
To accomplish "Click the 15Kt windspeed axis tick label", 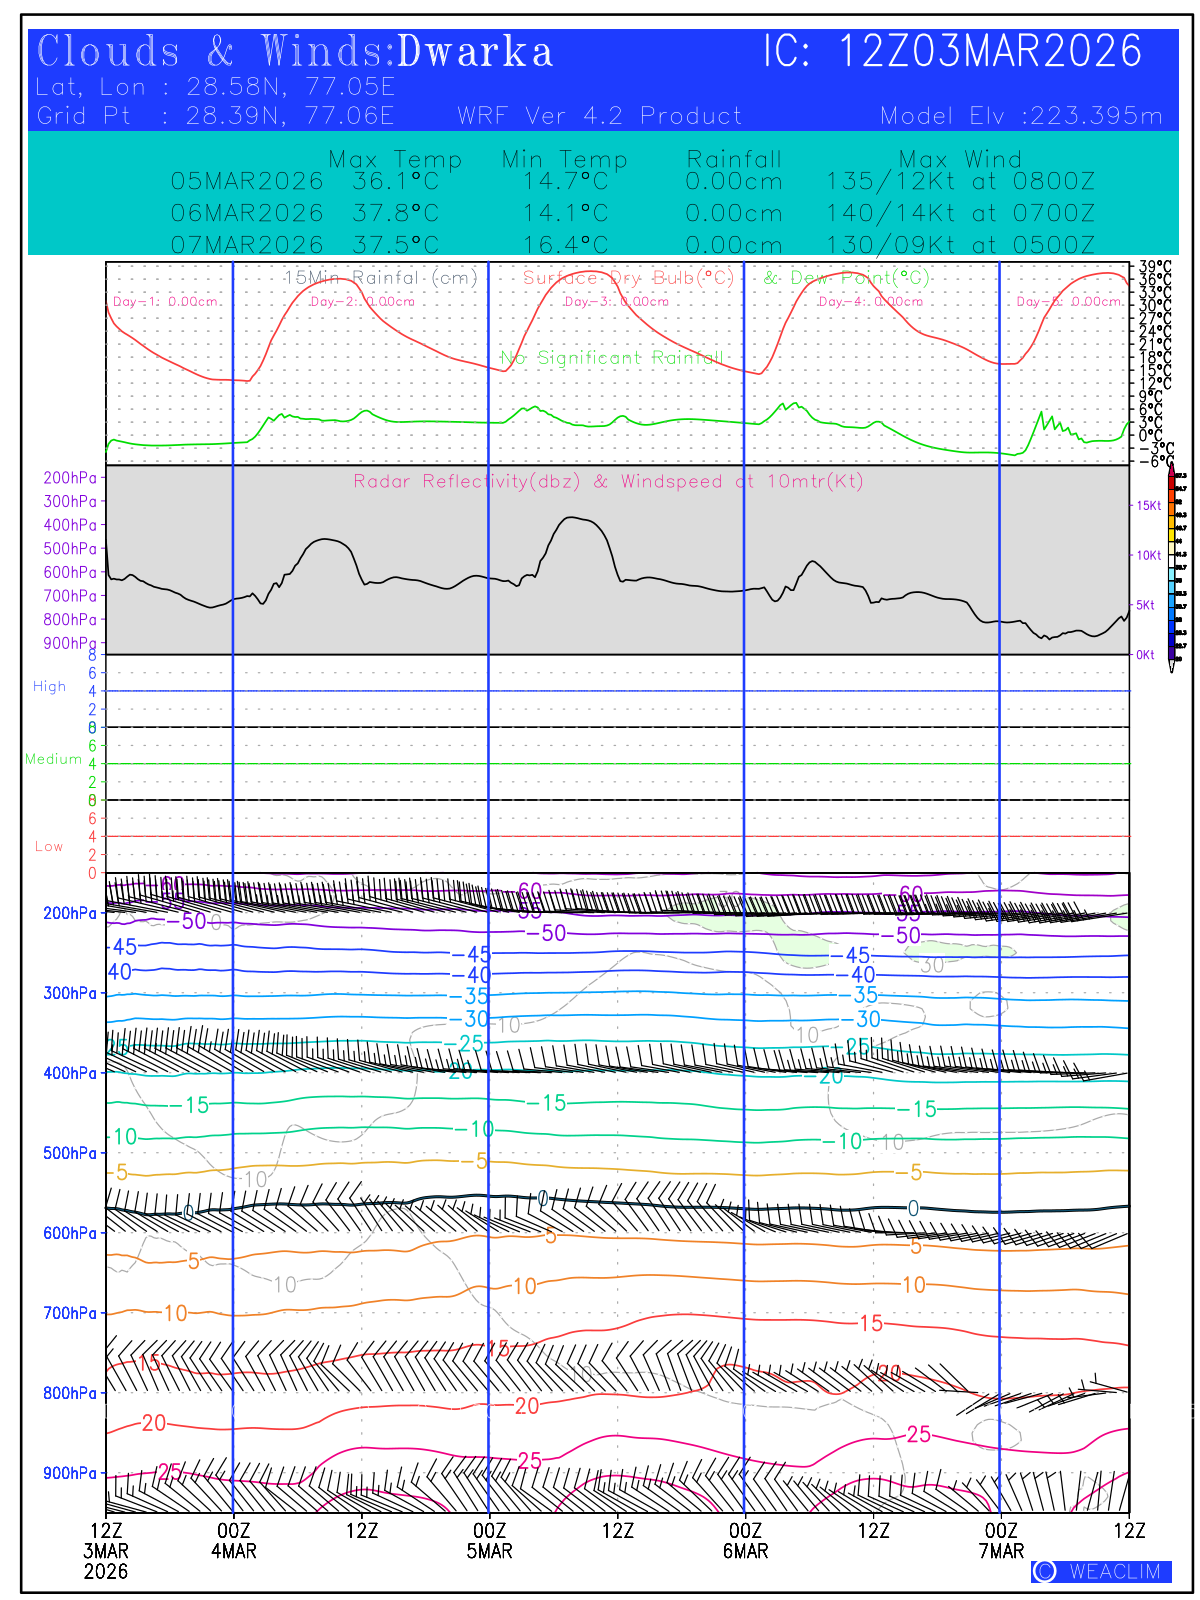I will [1148, 506].
